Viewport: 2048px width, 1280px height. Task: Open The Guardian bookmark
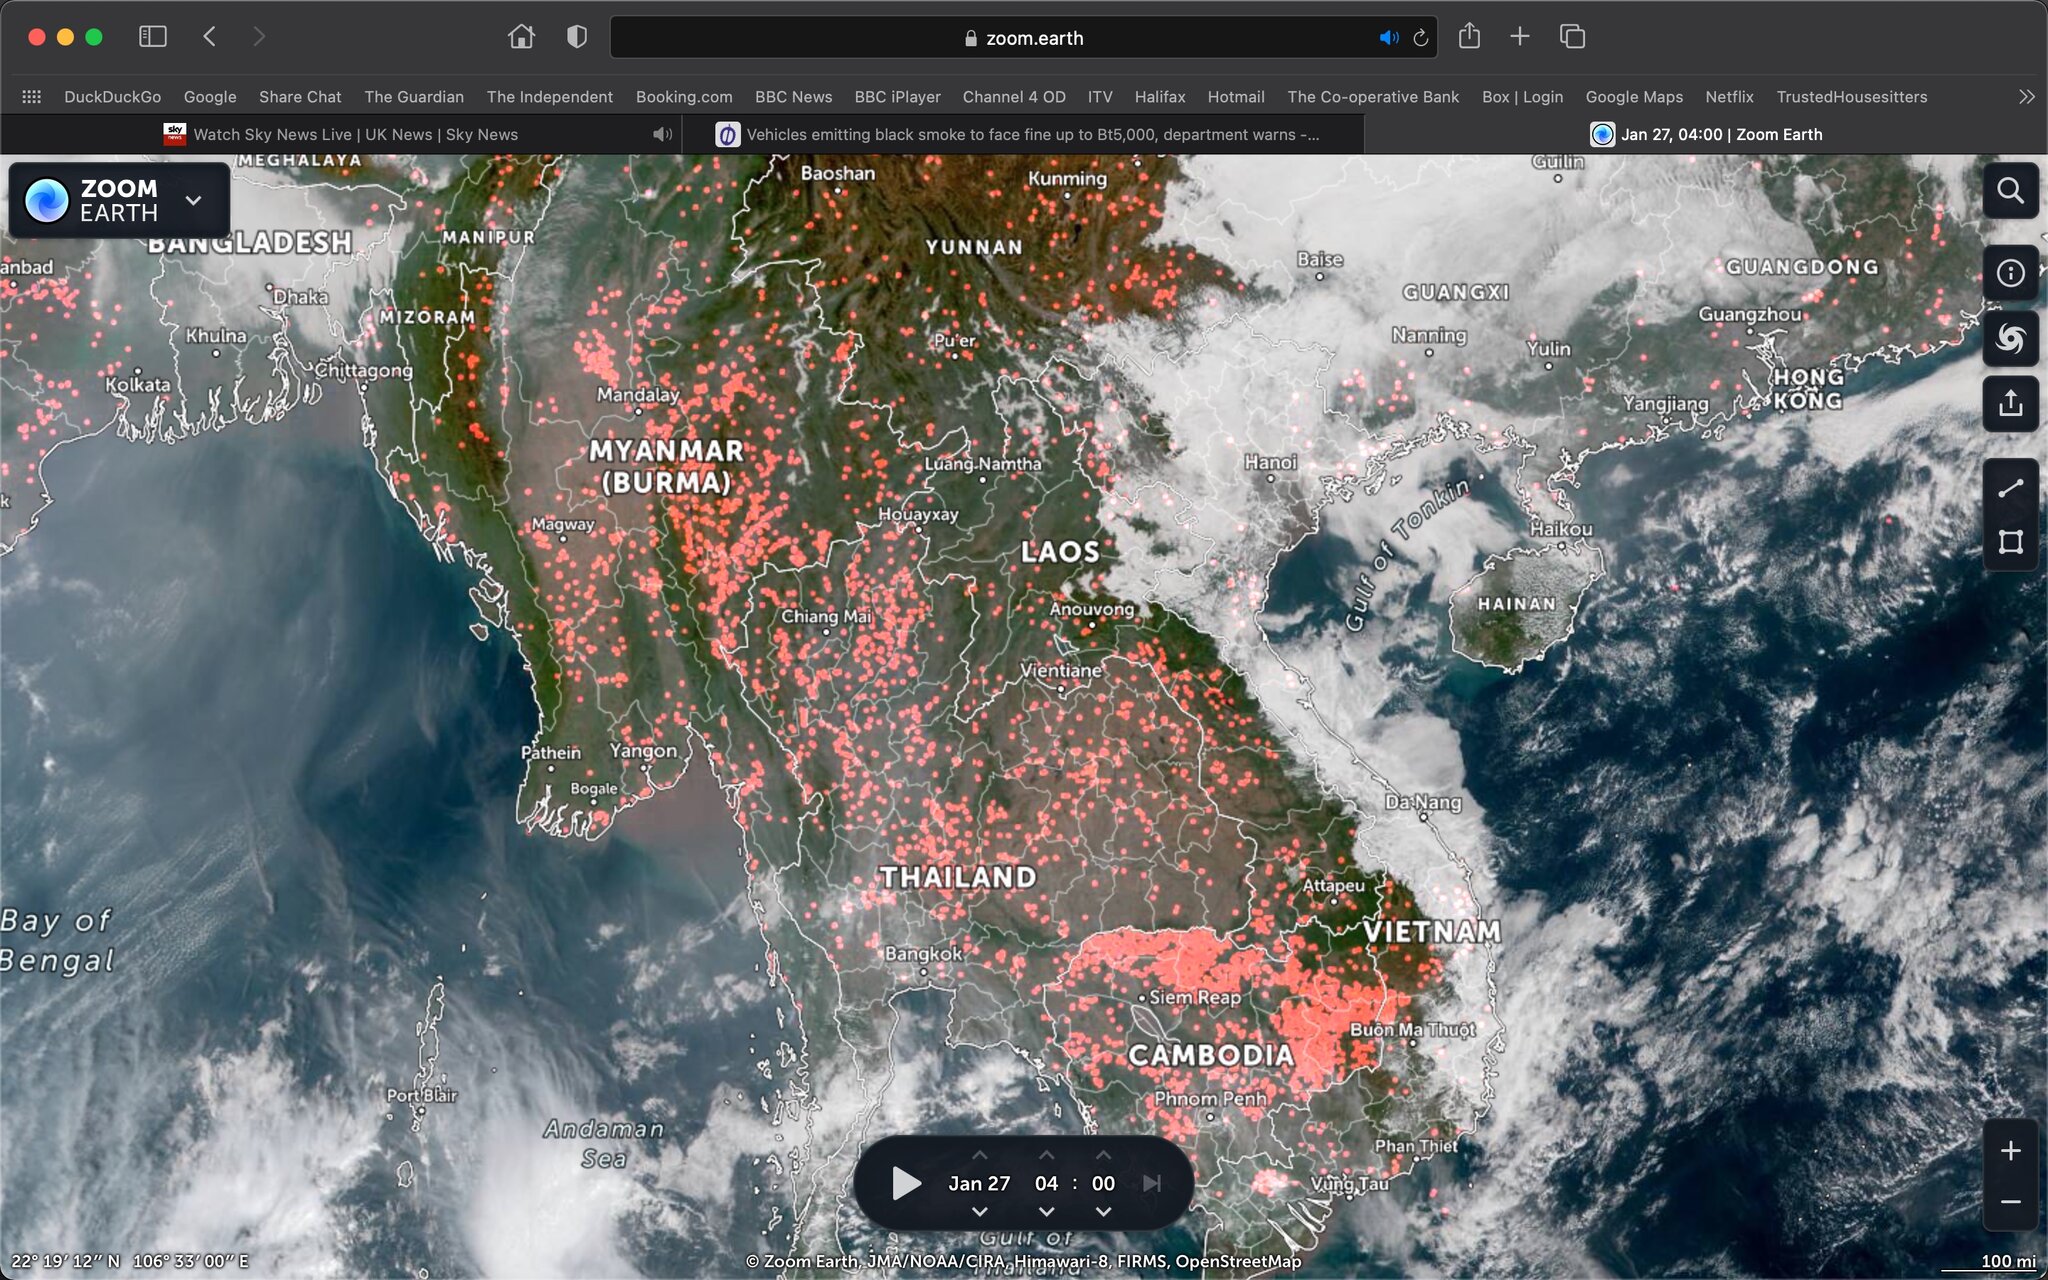[413, 97]
